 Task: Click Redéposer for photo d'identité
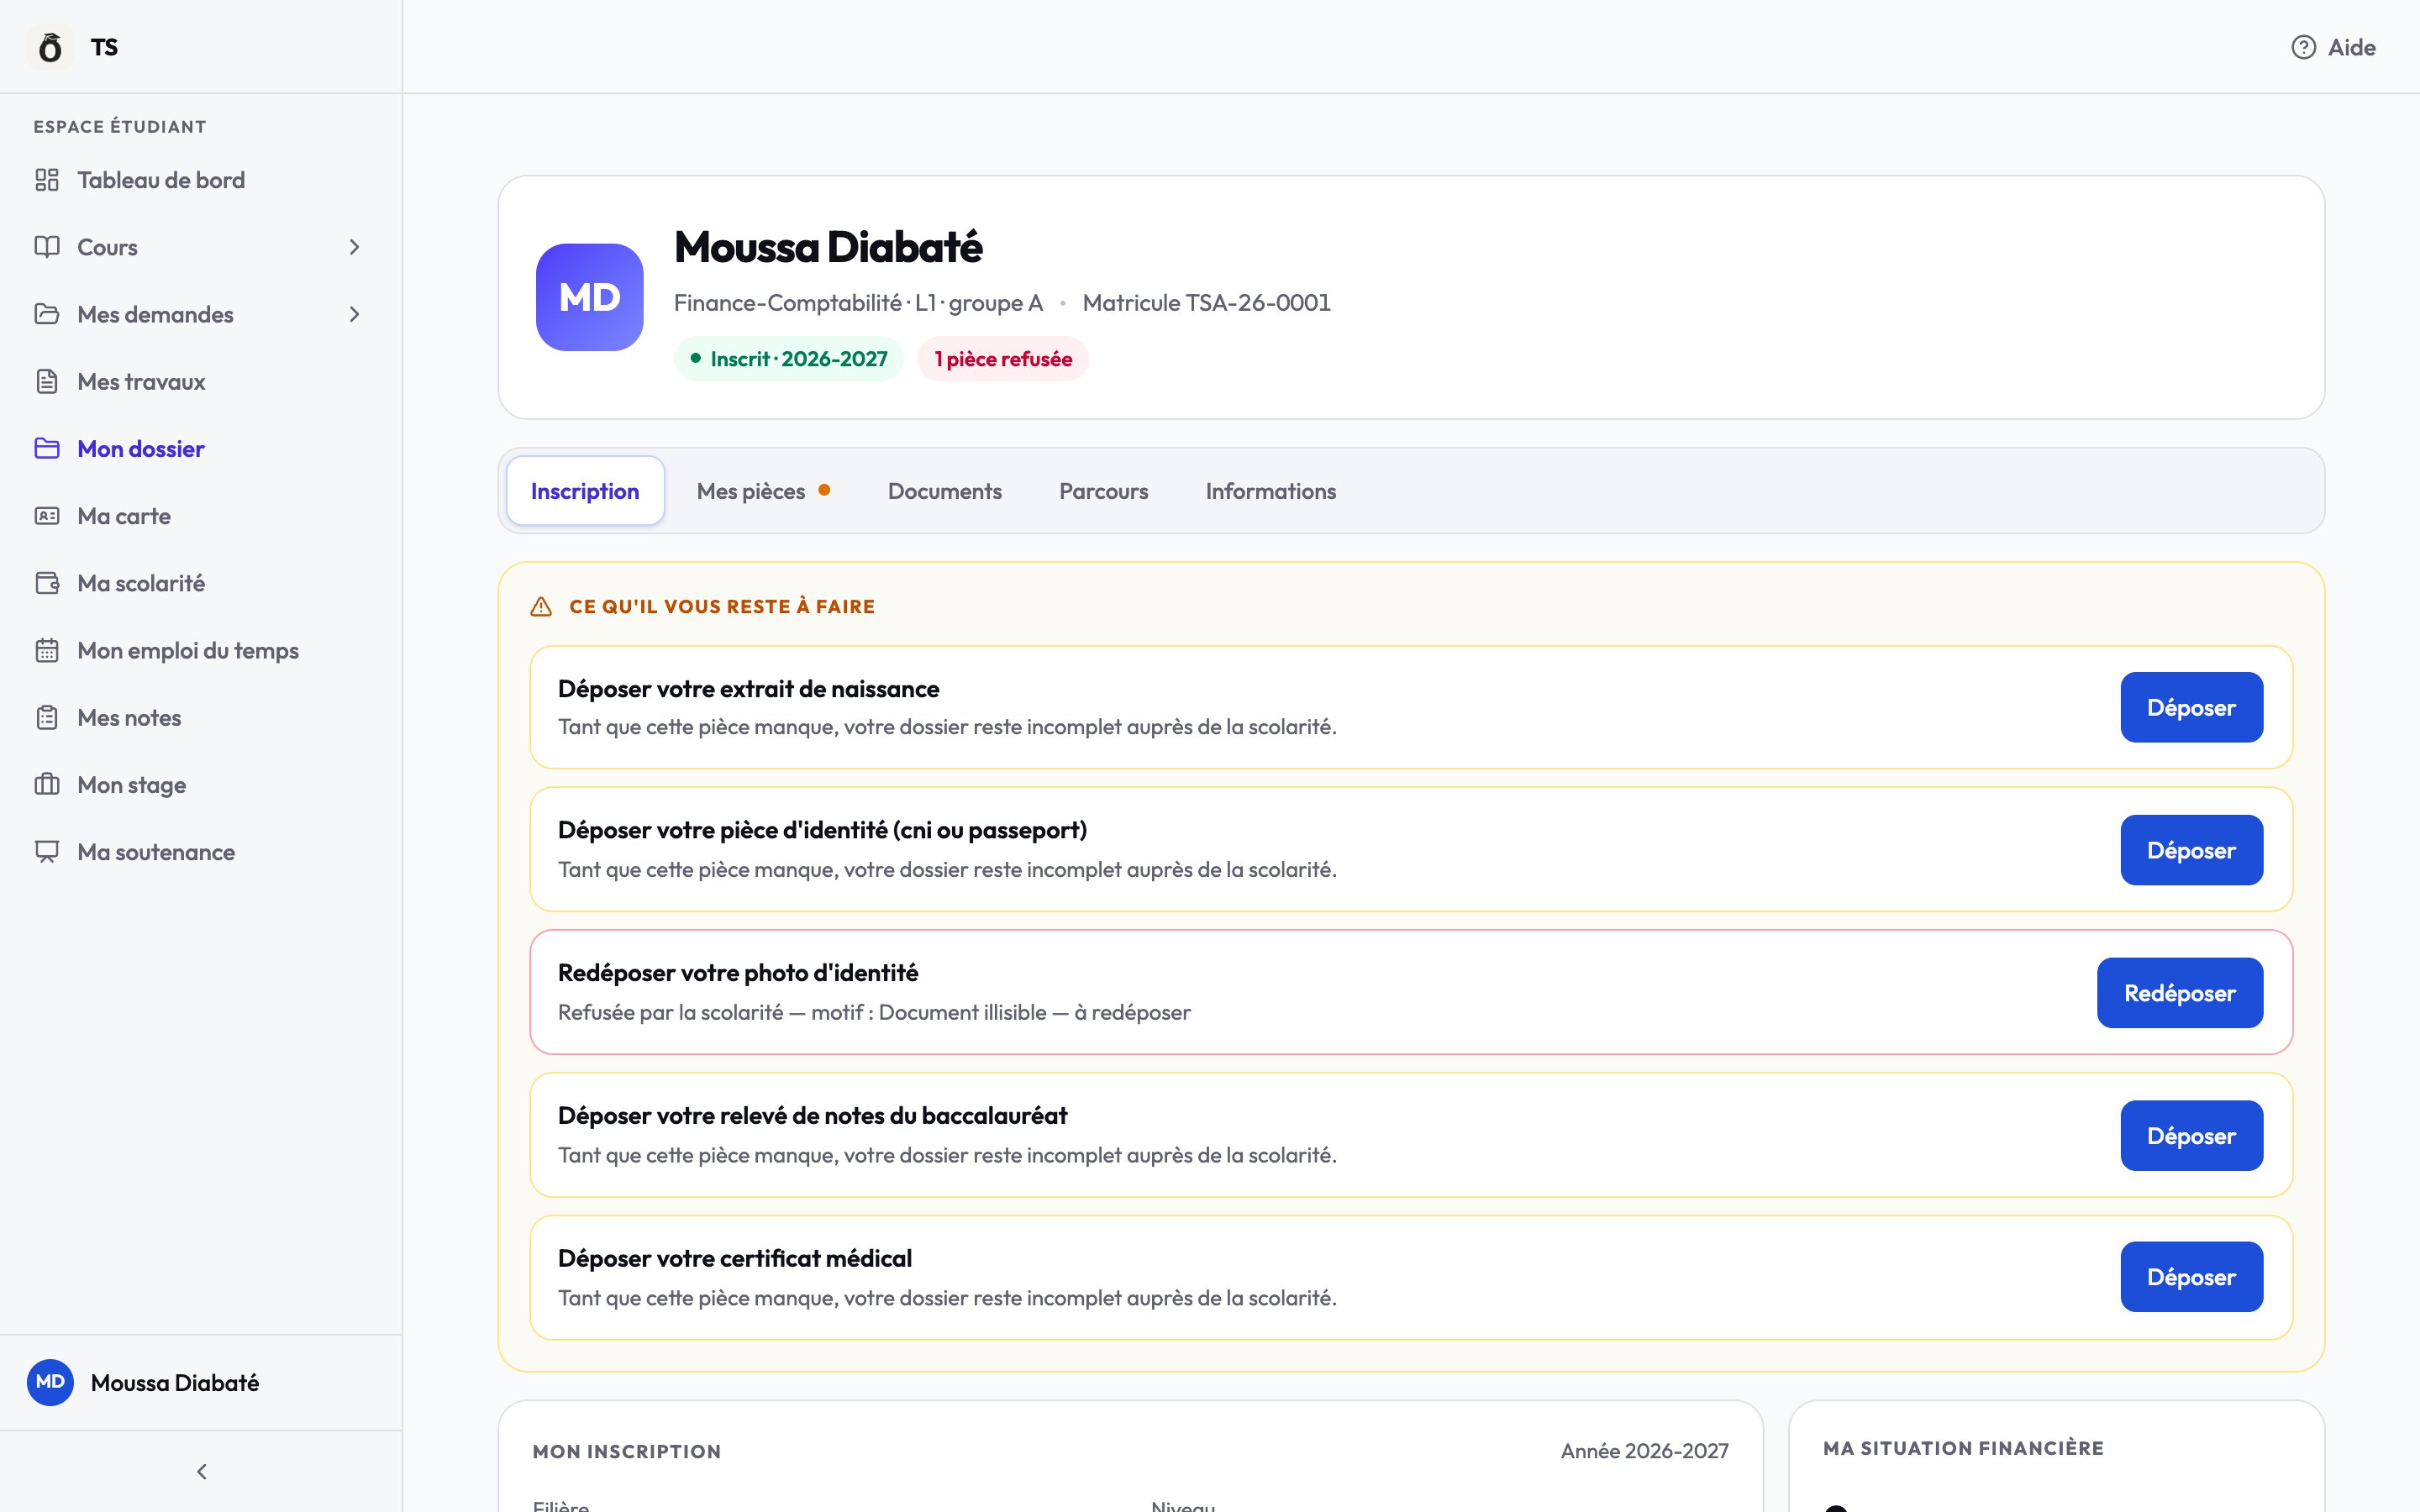2179,993
